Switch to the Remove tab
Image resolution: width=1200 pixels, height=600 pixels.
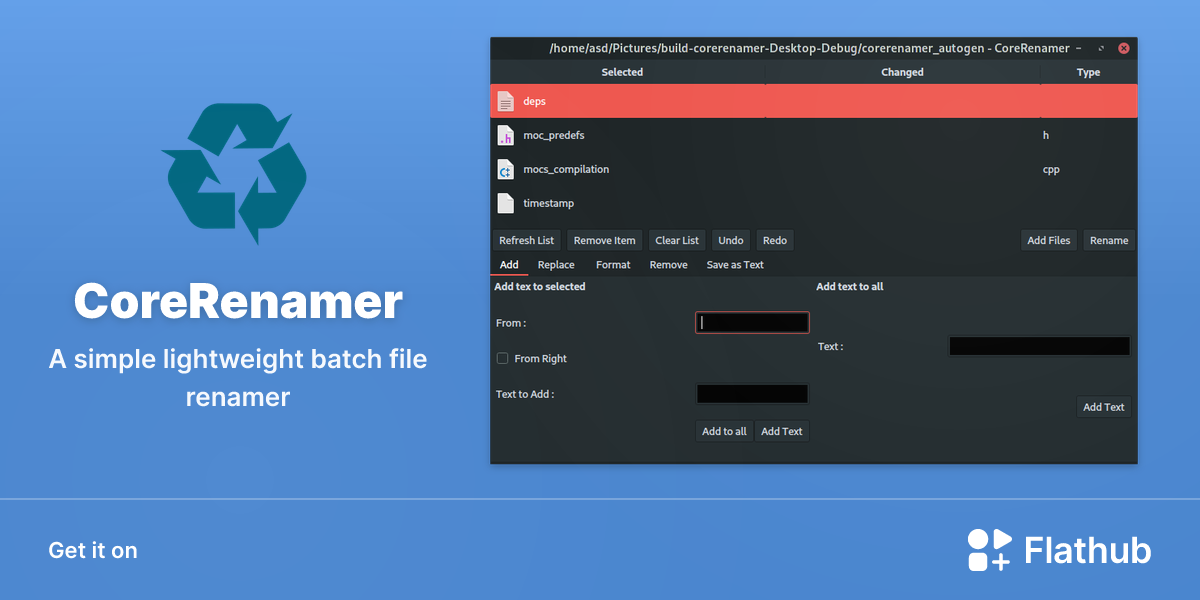tap(668, 265)
